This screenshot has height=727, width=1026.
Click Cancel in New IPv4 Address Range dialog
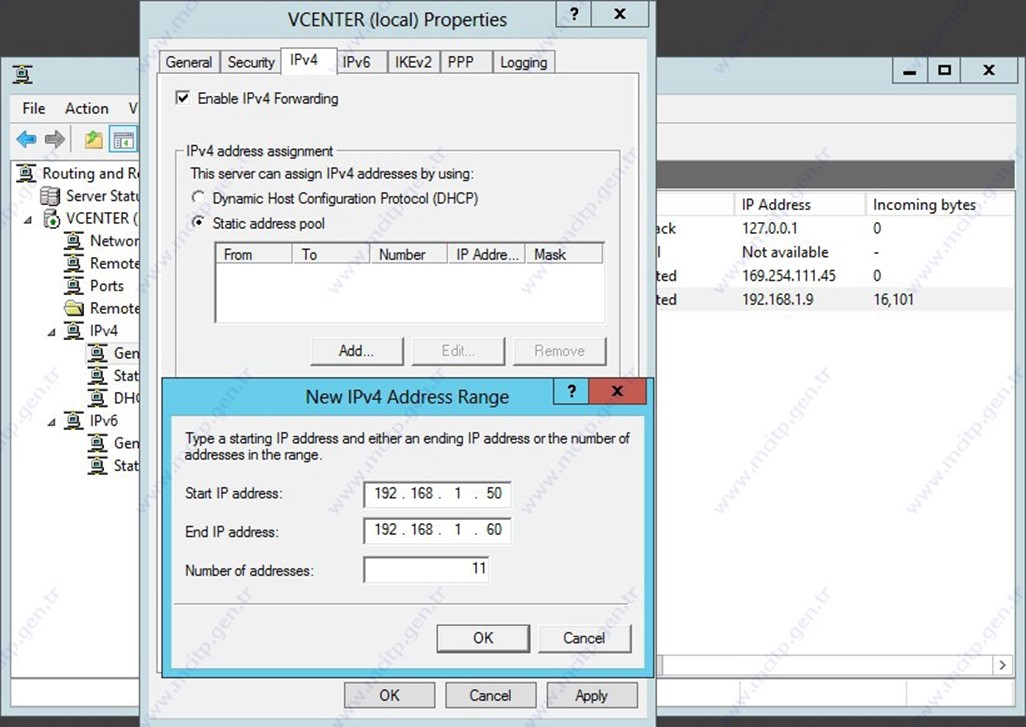pos(584,638)
